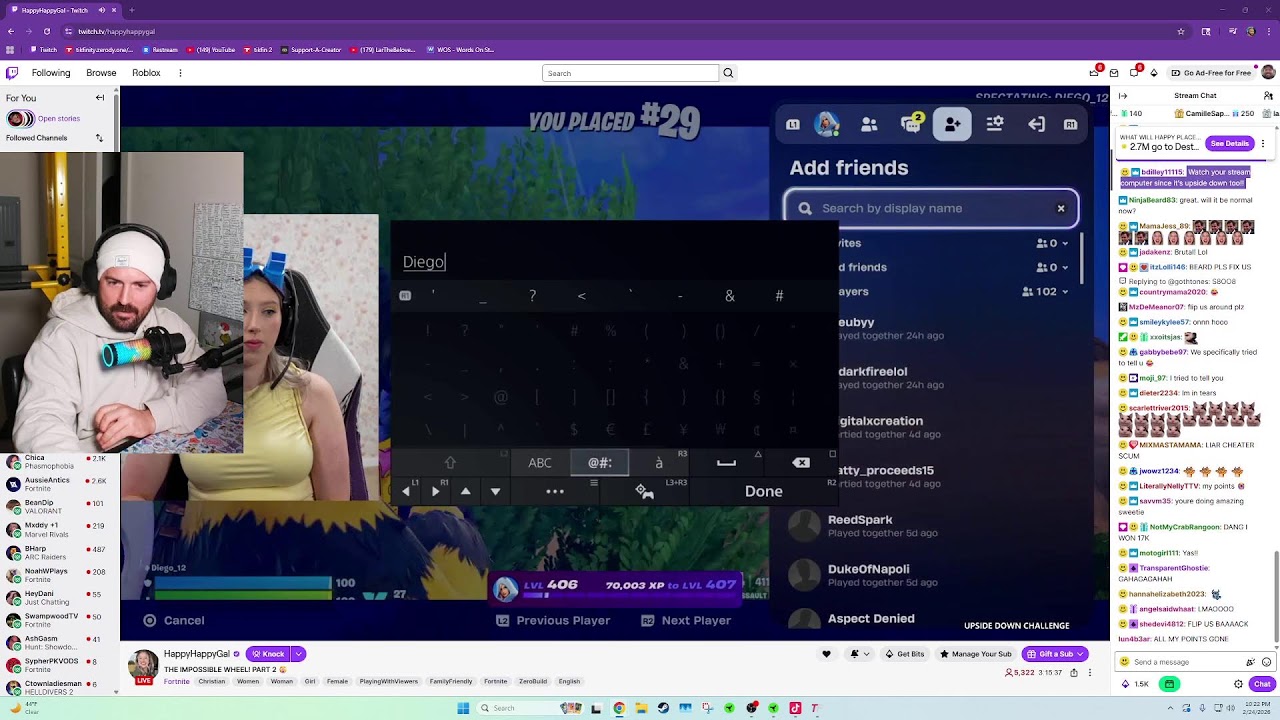This screenshot has height=720, width=1280.
Task: Open SwampwoodTV channel in sidebar
Action: (x=59, y=621)
